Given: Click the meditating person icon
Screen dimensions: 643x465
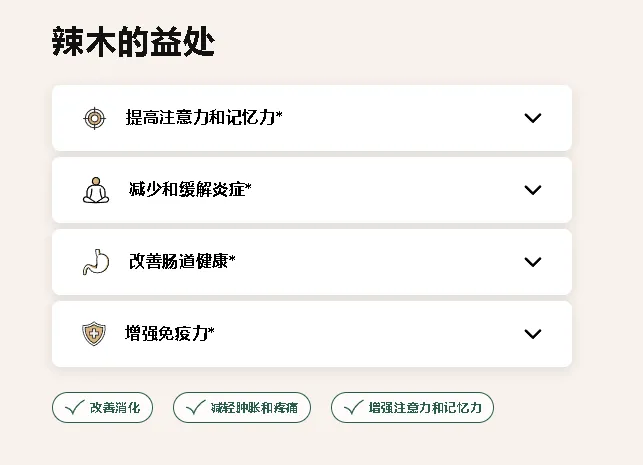Looking at the screenshot, I should [95, 190].
